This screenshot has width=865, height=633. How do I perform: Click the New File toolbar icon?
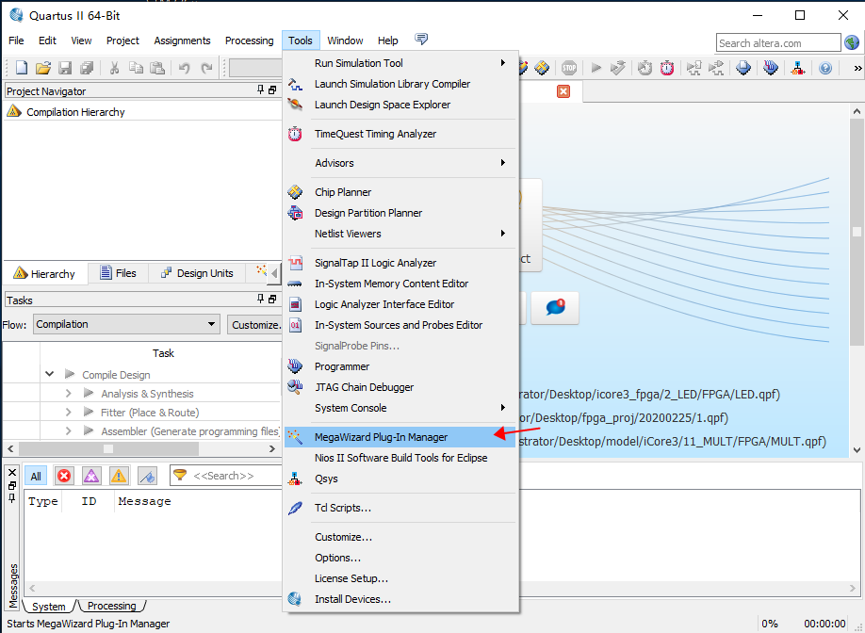pos(22,68)
